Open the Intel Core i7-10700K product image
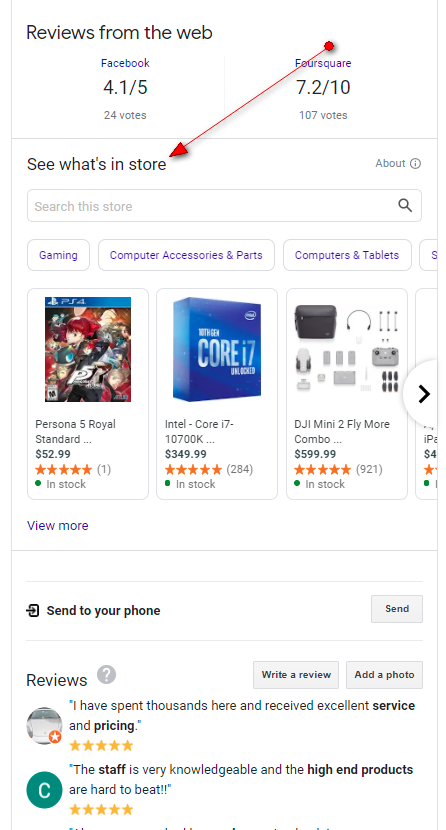The width and height of the screenshot is (446, 830). 217,349
